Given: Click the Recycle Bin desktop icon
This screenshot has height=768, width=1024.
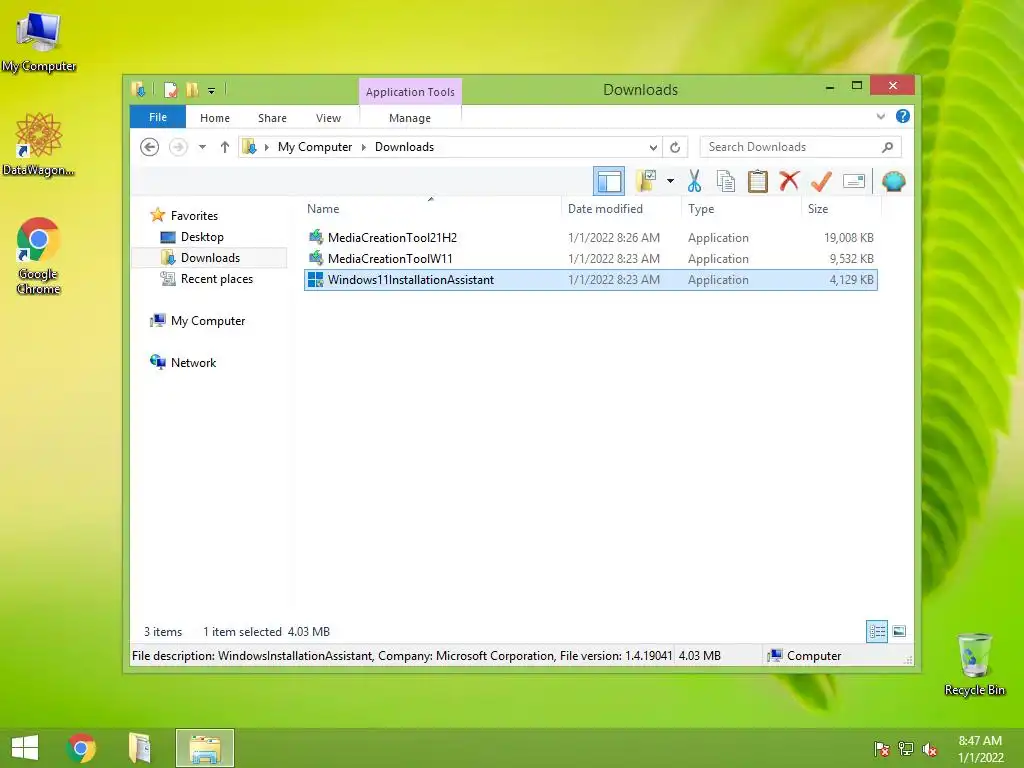Looking at the screenshot, I should 974,664.
